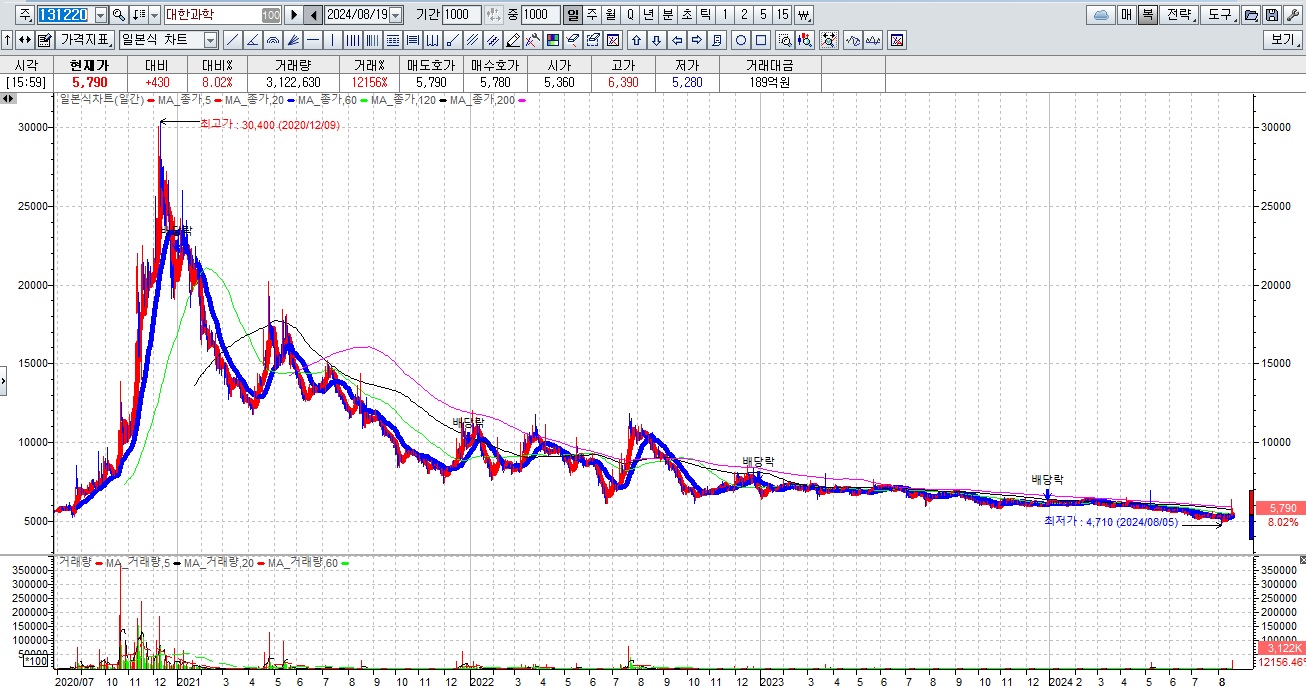The image size is (1306, 686).
Task: Select the Fibonacci fan drawing tool
Action: [x=293, y=40]
